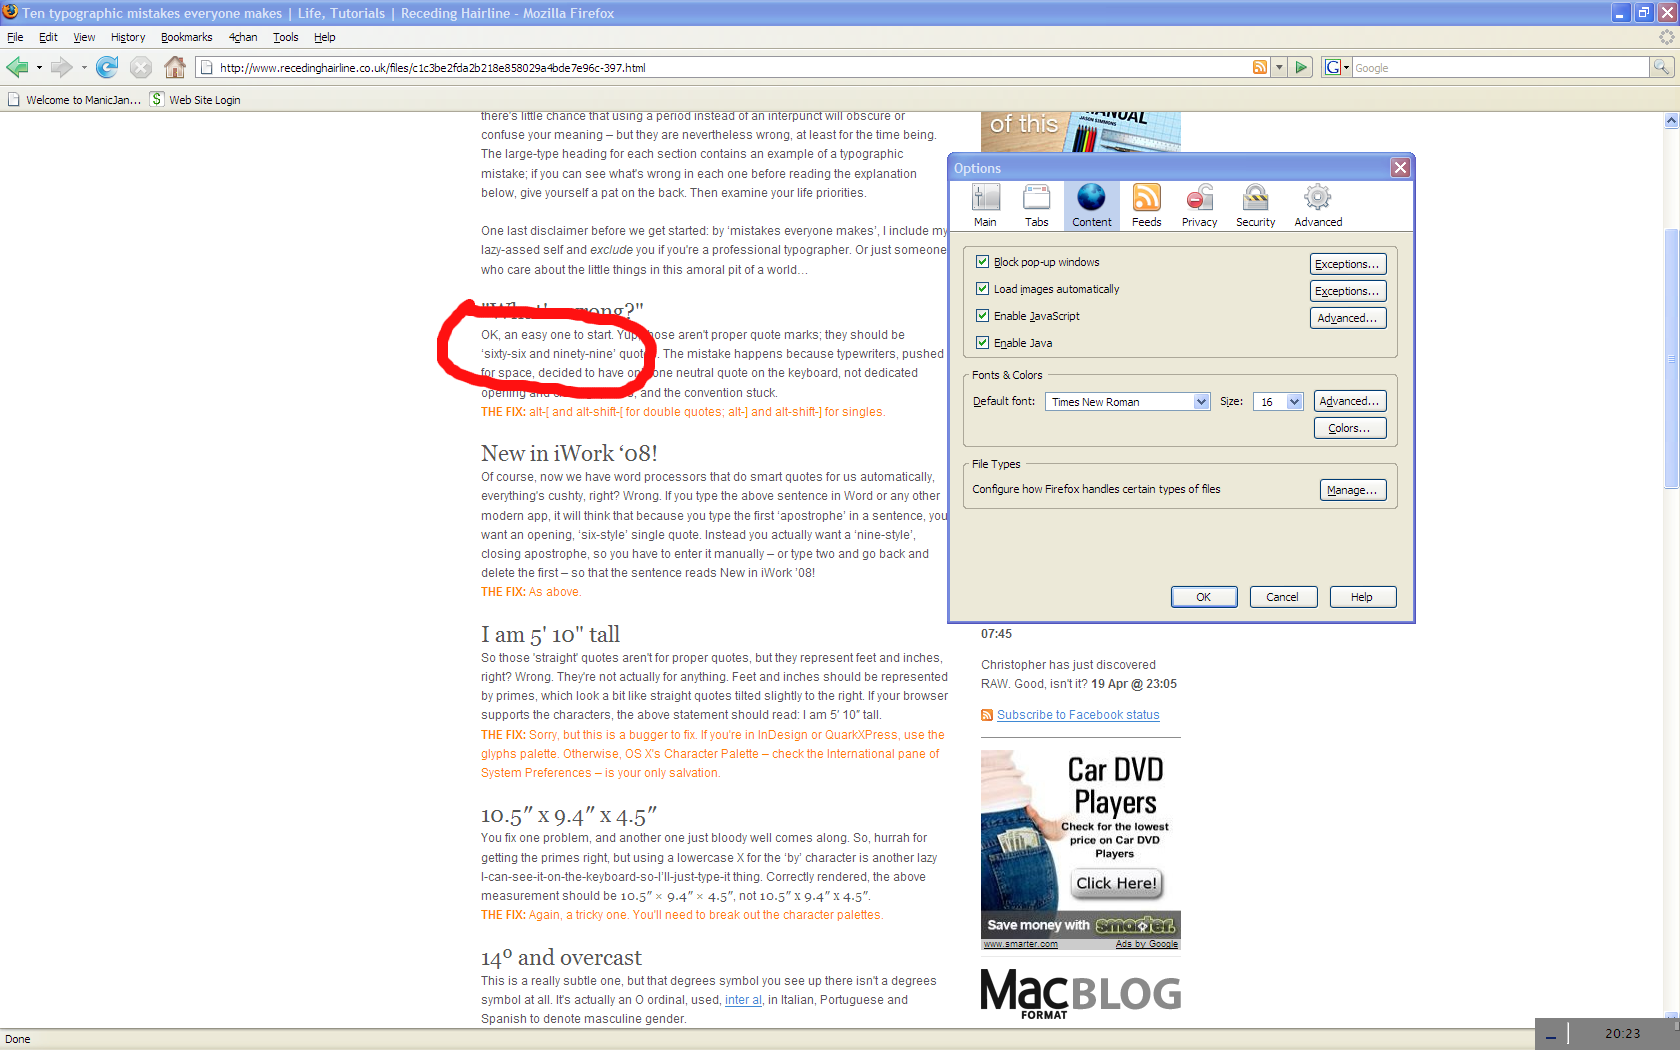Click the Click Here ad button
The width and height of the screenshot is (1680, 1050).
(1116, 883)
